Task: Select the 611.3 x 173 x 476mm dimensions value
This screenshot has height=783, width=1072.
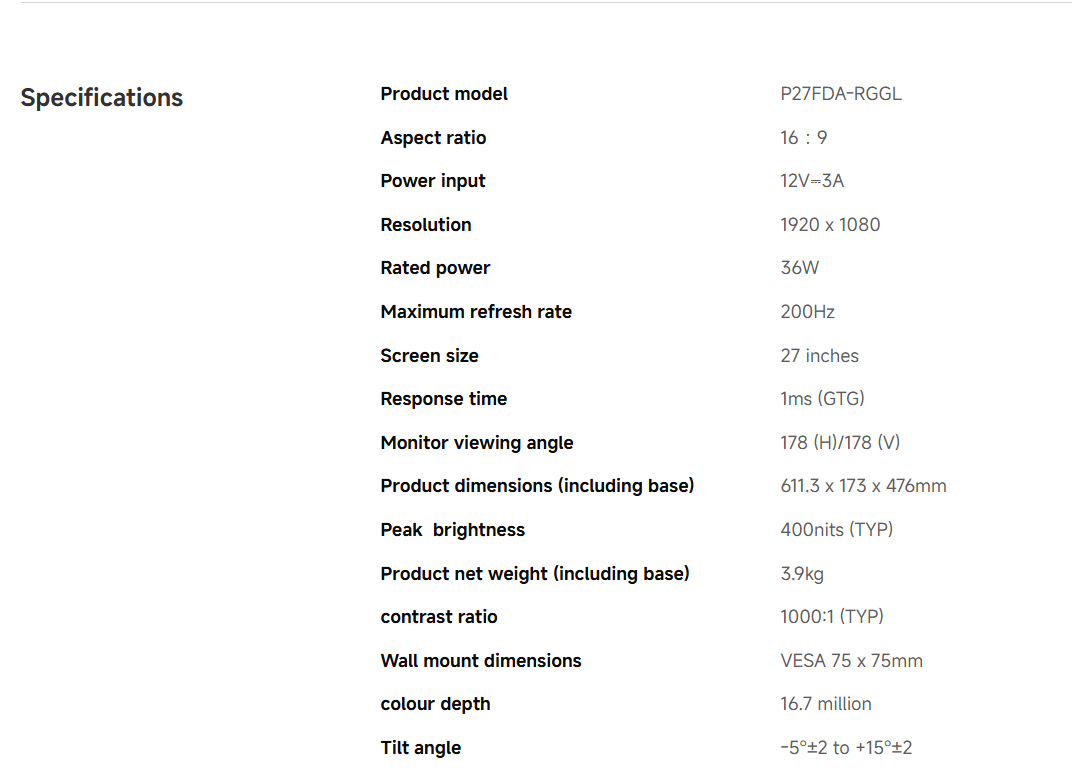Action: (863, 486)
